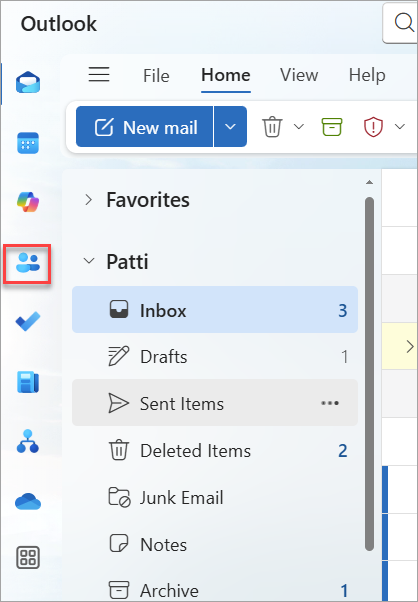Open the Calendar app icon
Image resolution: width=418 pixels, height=602 pixels.
28,143
